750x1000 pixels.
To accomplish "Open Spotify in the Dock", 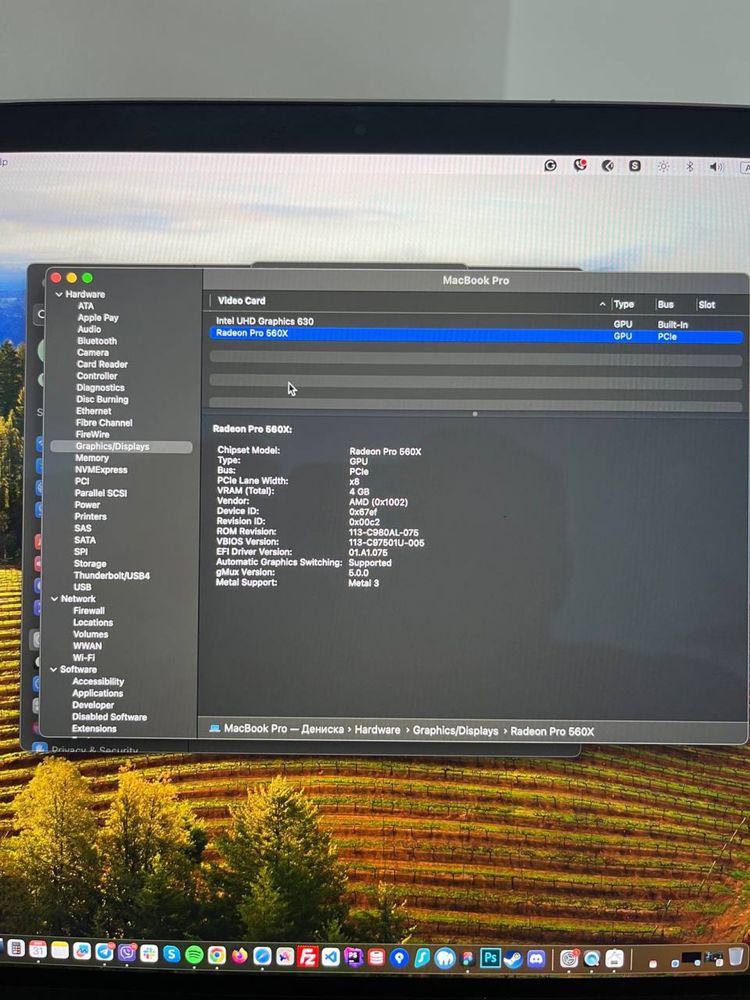I will (x=194, y=955).
